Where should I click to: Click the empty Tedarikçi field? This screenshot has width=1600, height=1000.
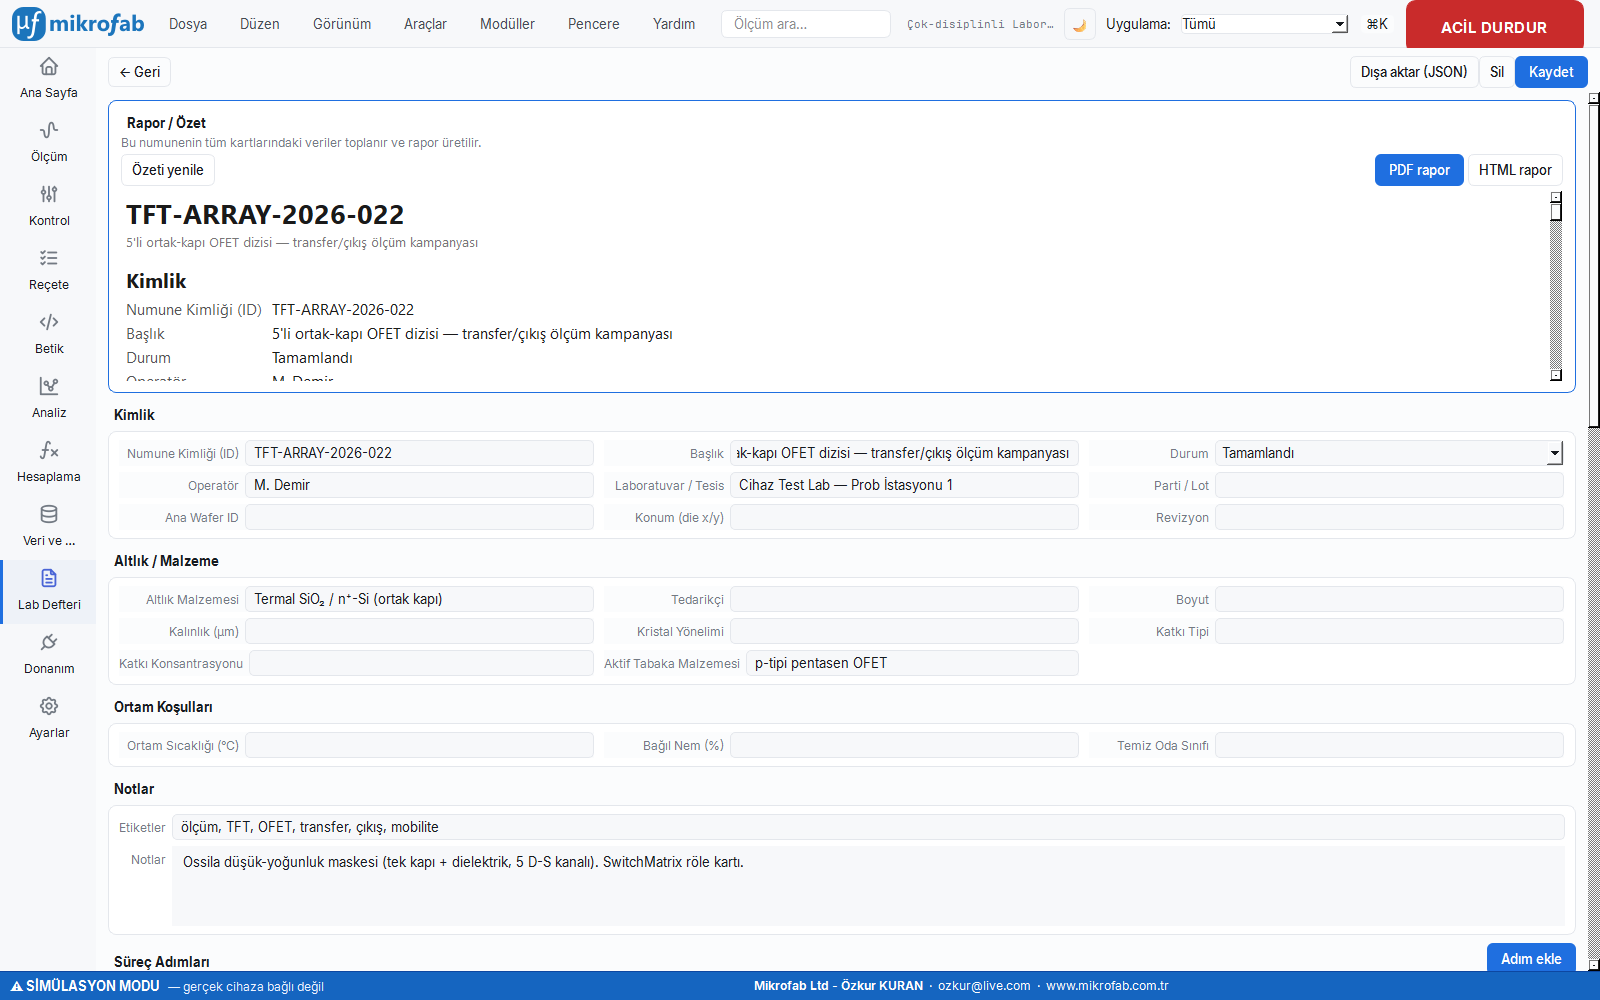point(904,599)
